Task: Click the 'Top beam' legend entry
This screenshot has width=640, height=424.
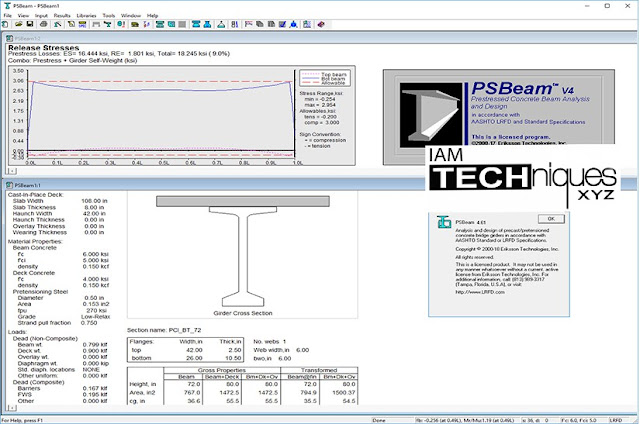Action: [x=324, y=74]
